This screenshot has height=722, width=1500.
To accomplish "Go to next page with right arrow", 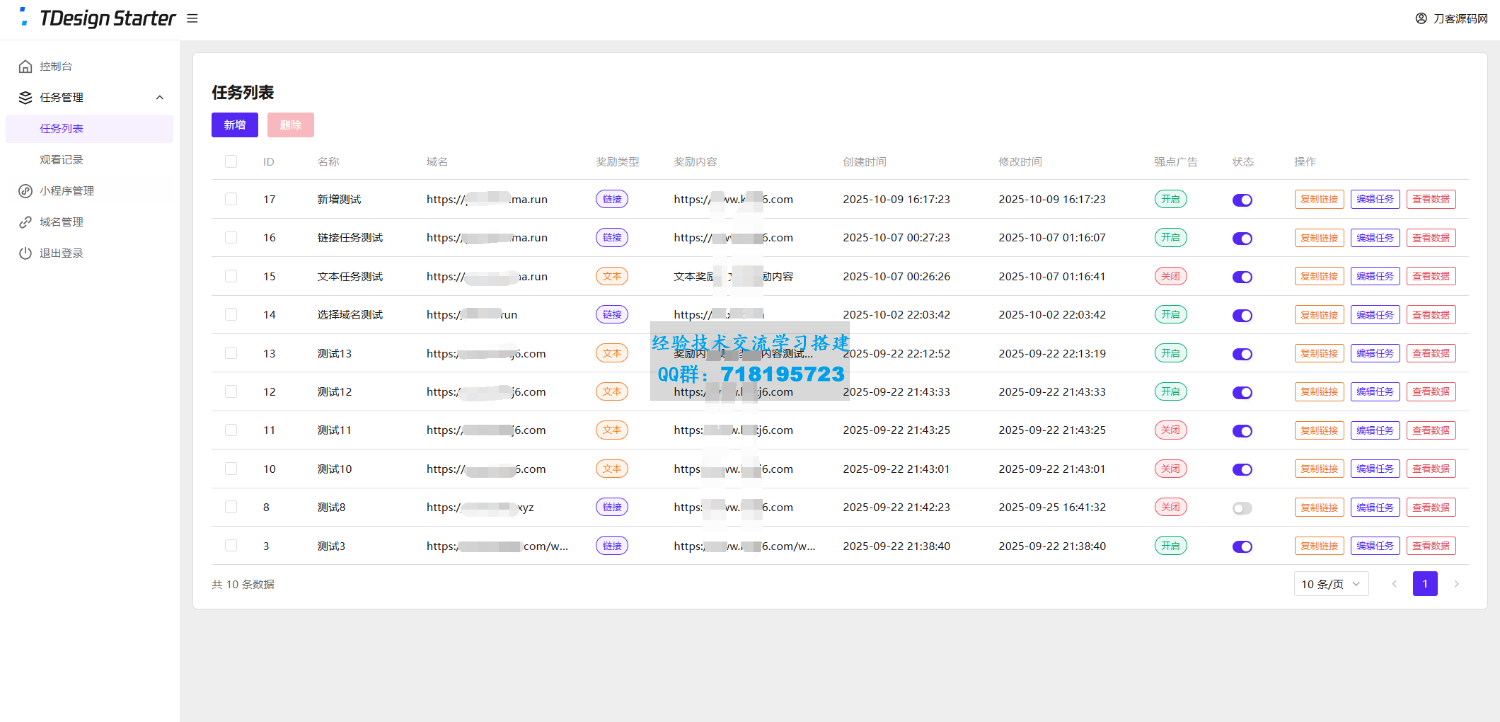I will pos(1456,584).
